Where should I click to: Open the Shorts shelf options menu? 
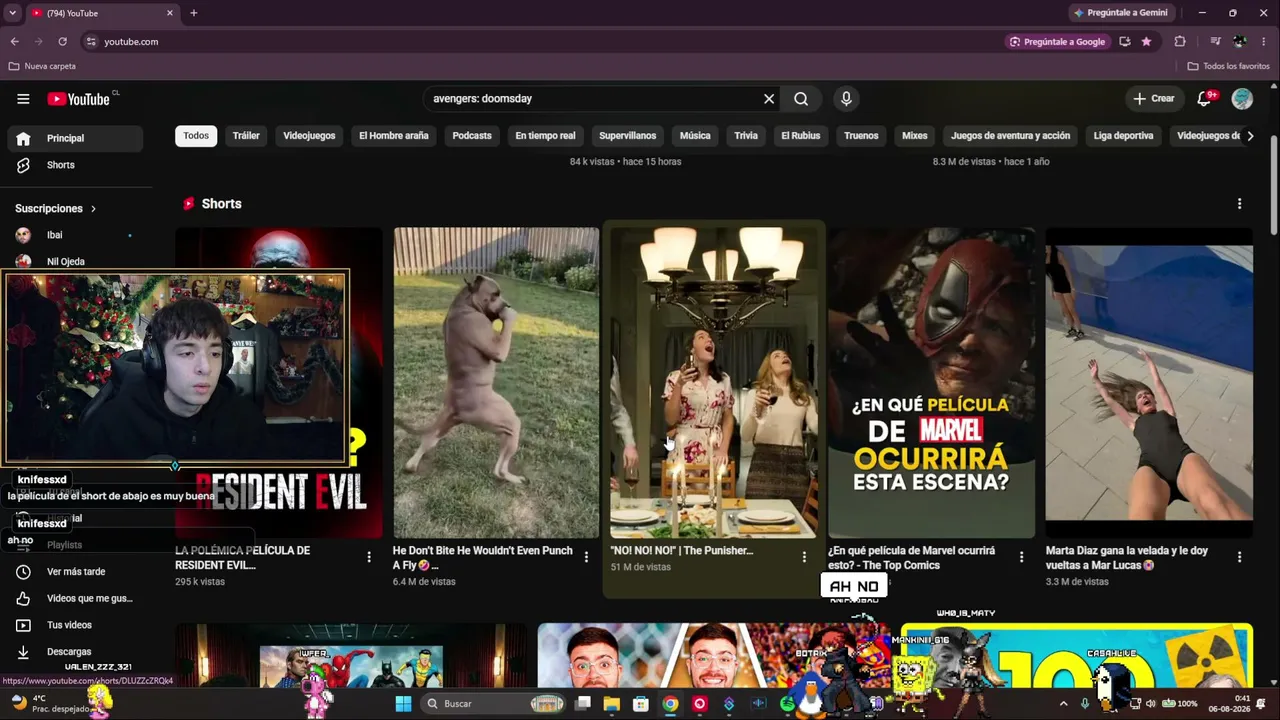(1240, 204)
